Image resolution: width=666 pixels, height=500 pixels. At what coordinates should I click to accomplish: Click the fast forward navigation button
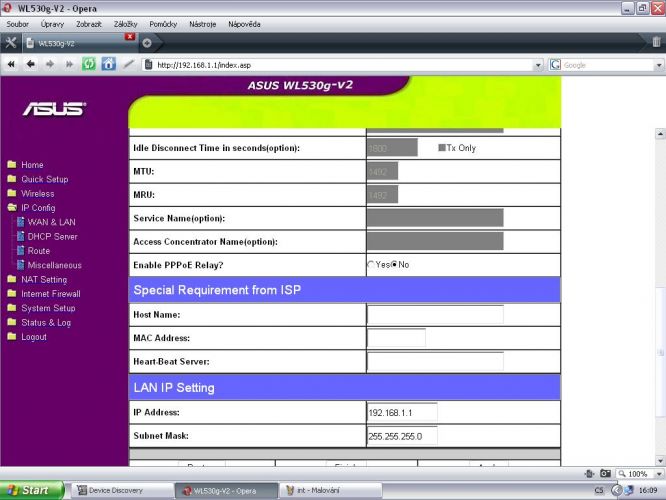click(69, 65)
